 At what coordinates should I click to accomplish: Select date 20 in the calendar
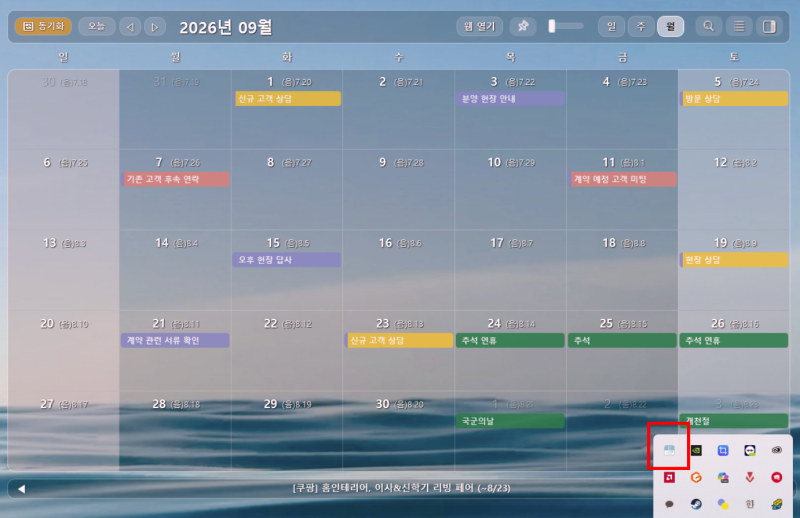[47, 324]
